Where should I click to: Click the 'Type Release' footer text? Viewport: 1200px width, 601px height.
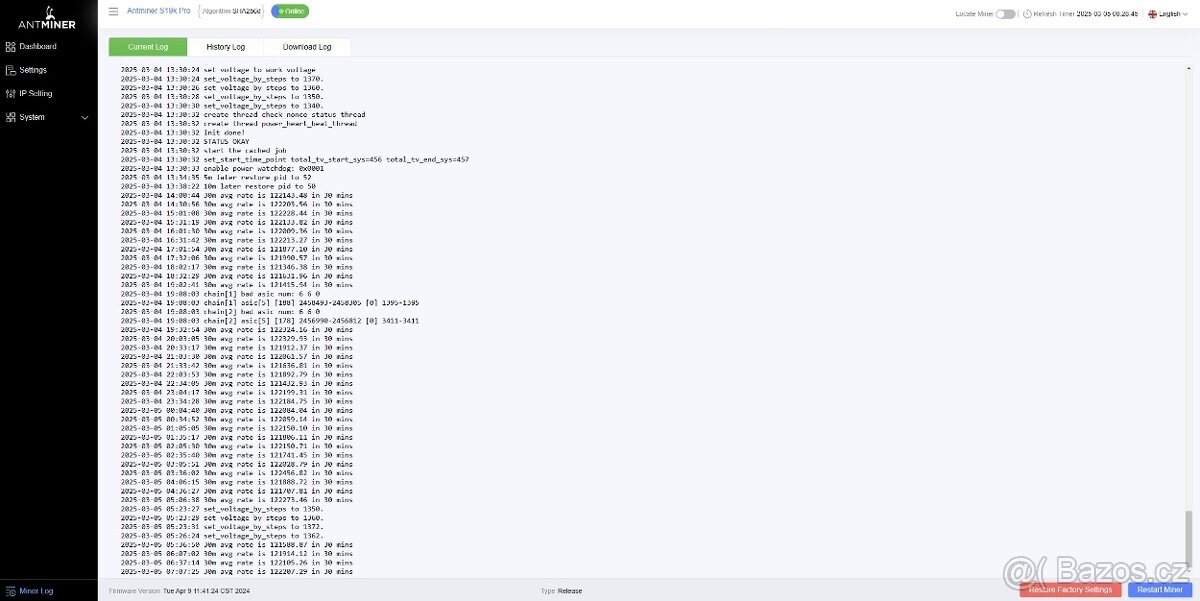point(561,591)
